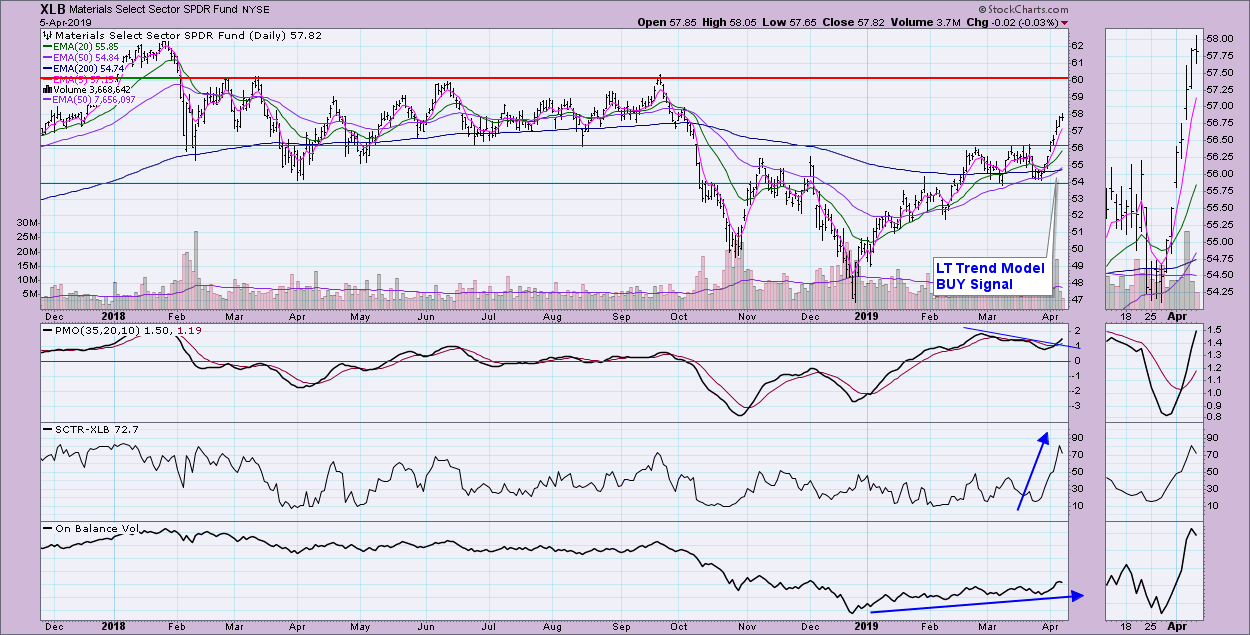Click the SCTR-XLB 72.7 label
This screenshot has height=635, width=1250.
tap(95, 428)
